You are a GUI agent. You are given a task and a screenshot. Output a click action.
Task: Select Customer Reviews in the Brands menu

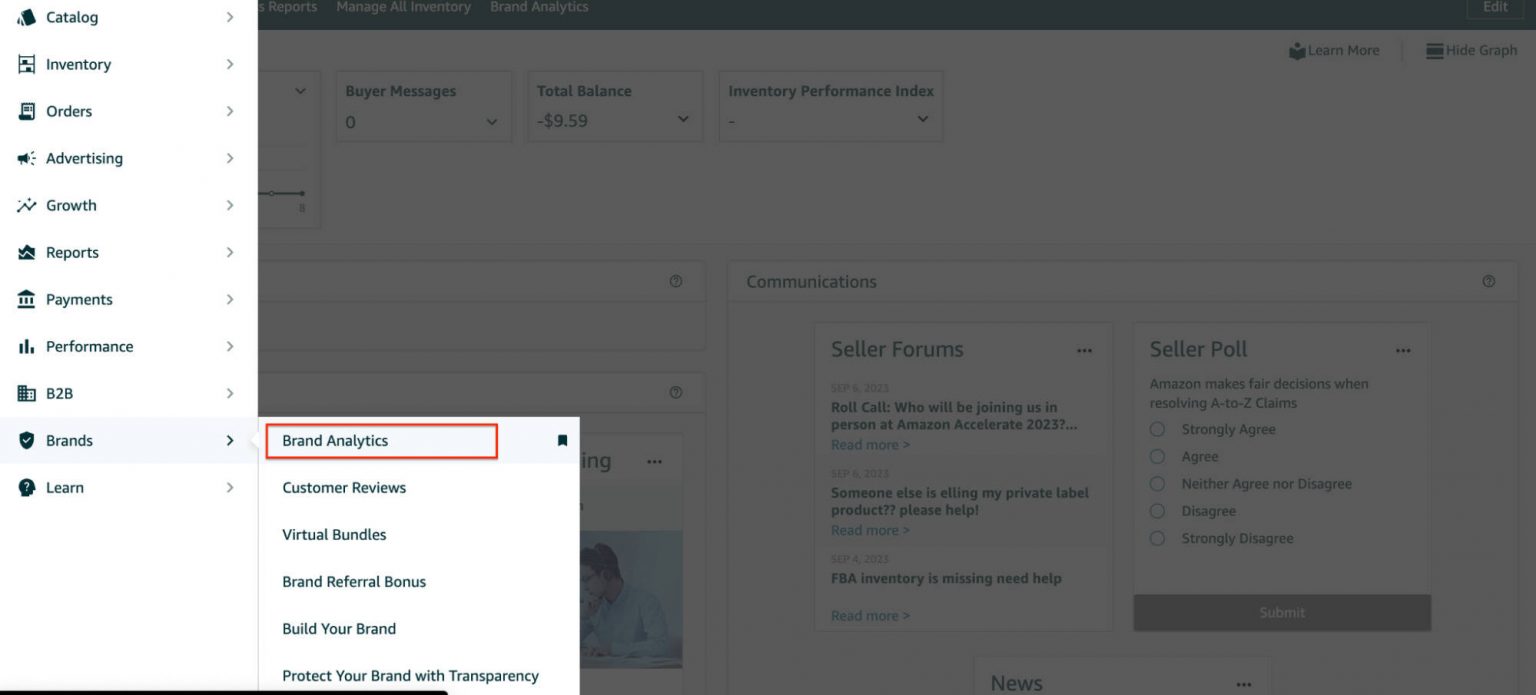click(343, 487)
